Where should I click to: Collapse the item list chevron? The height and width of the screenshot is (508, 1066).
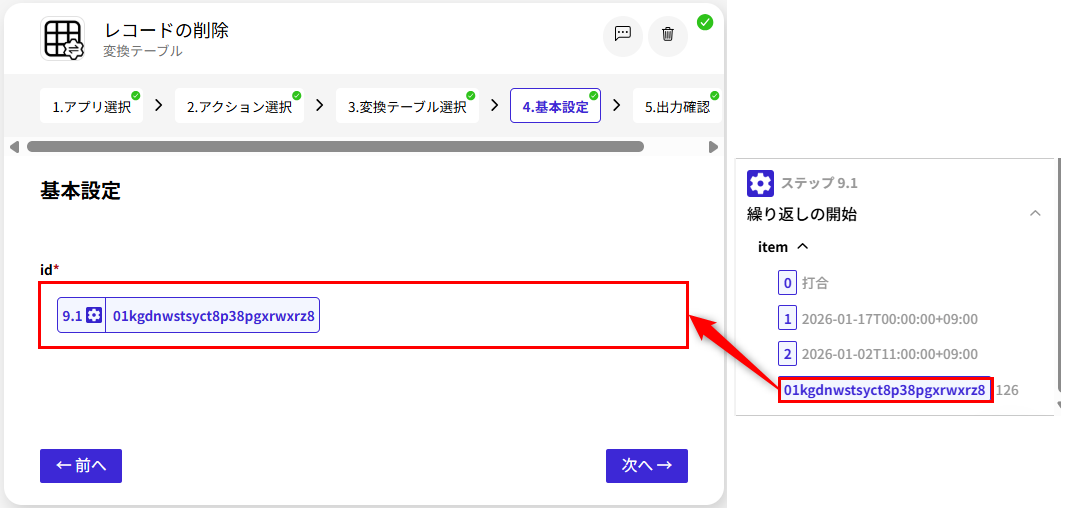(802, 247)
